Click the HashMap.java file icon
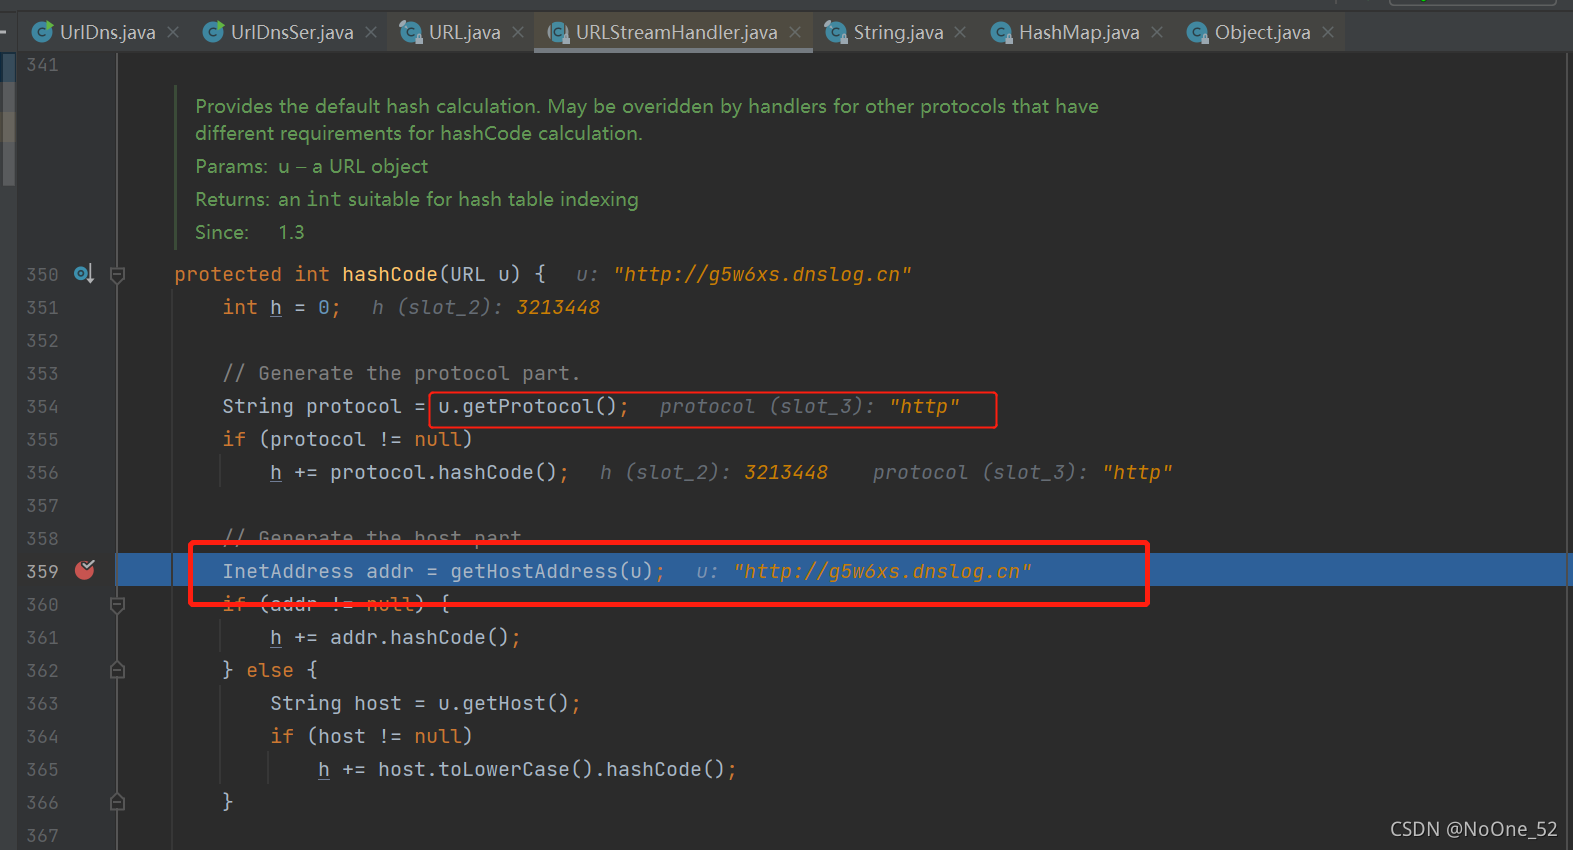 tap(1001, 33)
